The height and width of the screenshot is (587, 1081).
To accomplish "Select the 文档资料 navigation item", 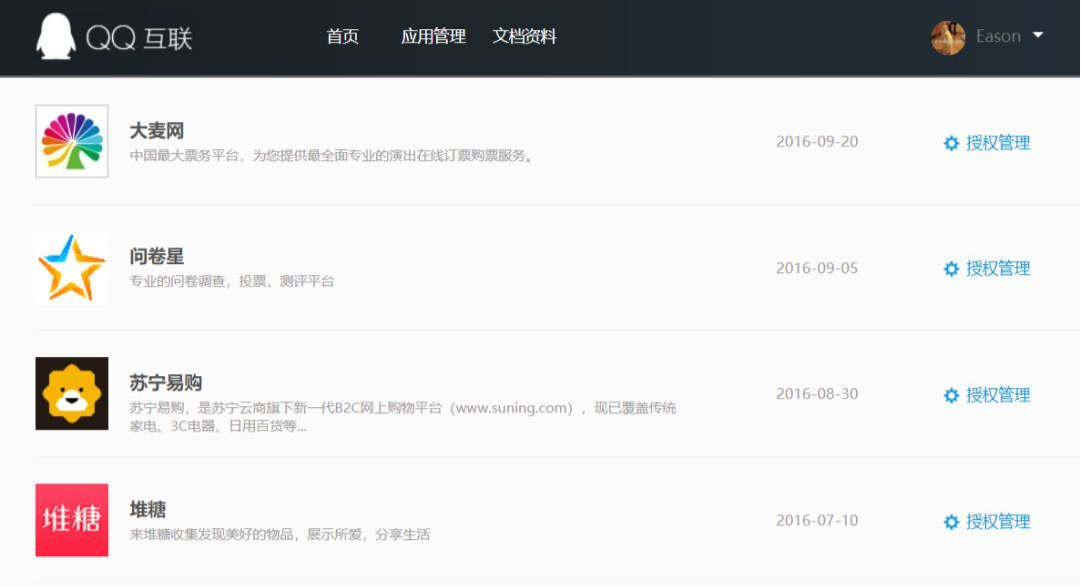I will (x=524, y=36).
